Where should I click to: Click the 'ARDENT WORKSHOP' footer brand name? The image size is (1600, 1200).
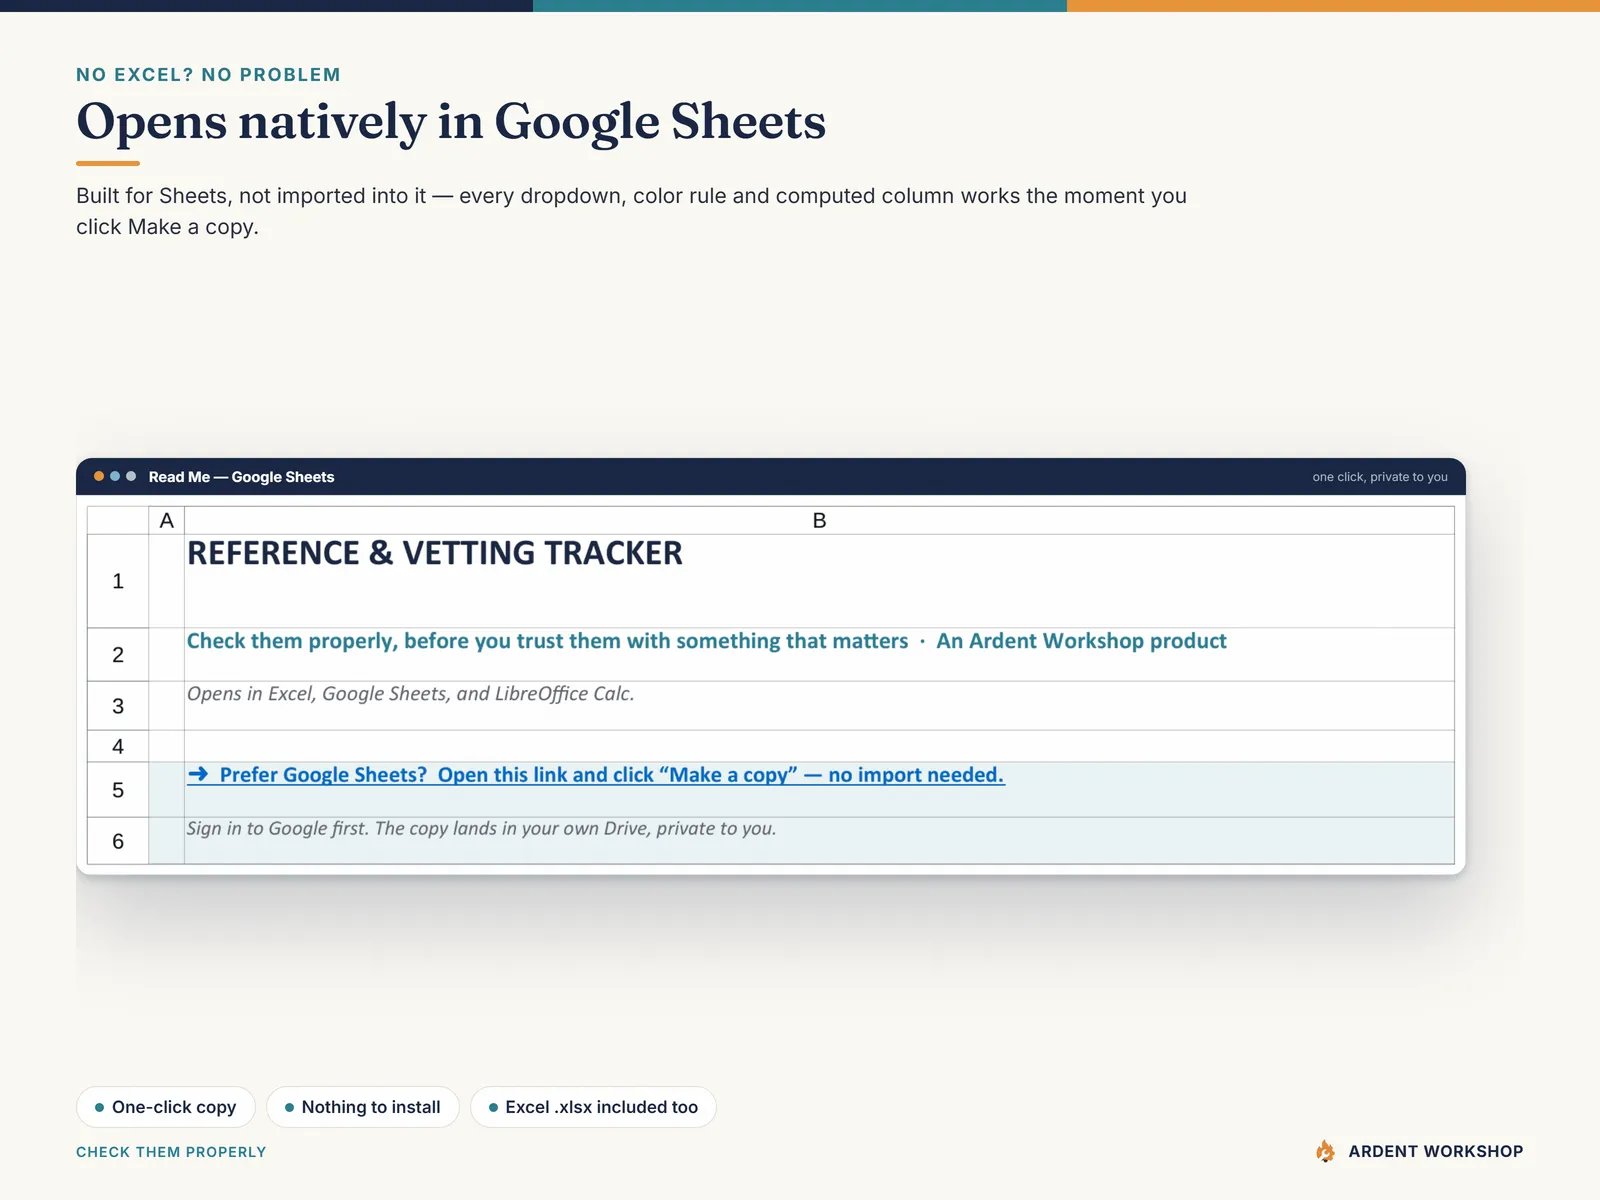point(1436,1151)
